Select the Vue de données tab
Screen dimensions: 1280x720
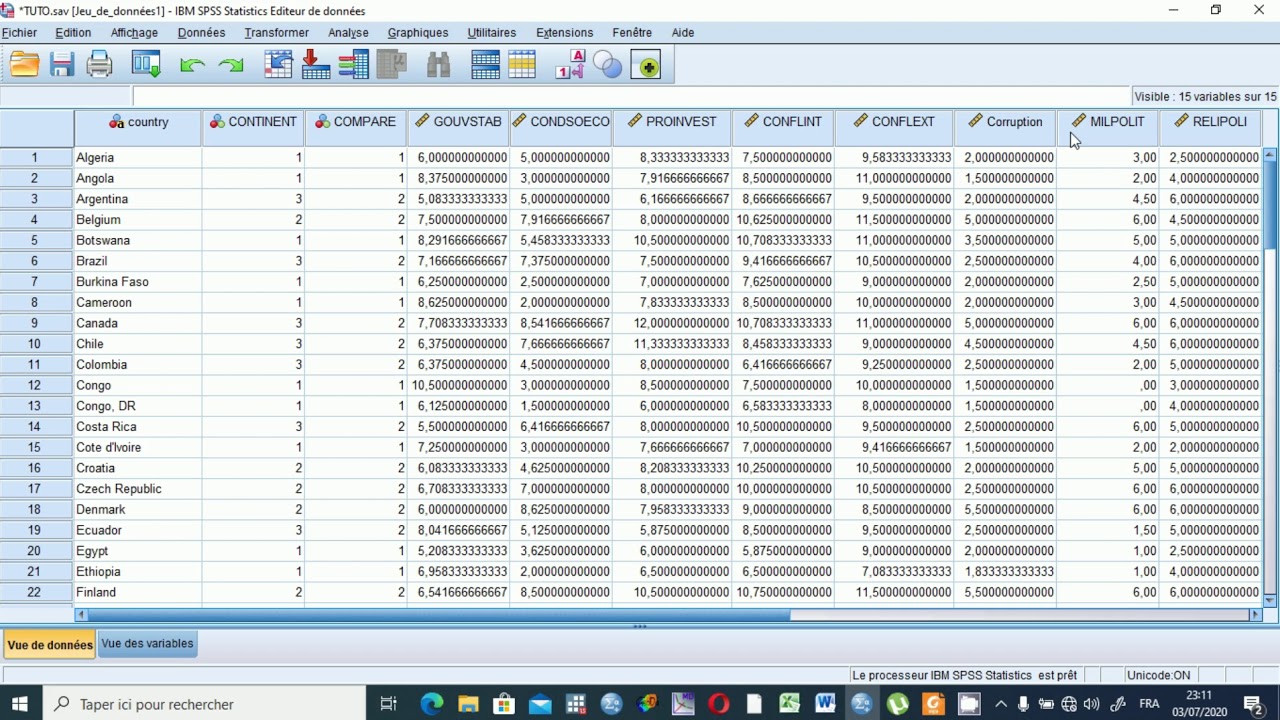coord(50,645)
